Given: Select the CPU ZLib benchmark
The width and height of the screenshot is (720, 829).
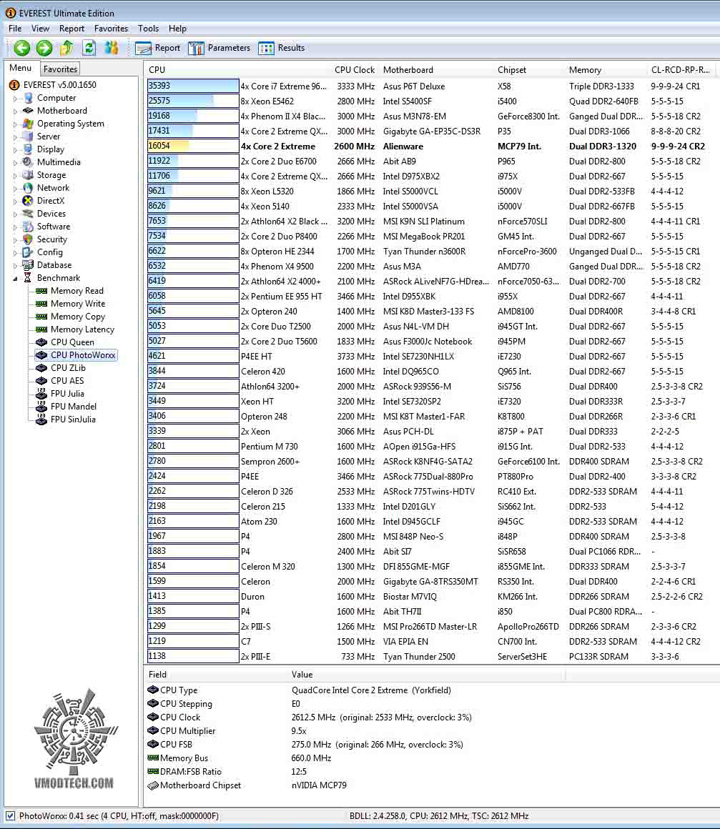Looking at the screenshot, I should click(x=60, y=368).
